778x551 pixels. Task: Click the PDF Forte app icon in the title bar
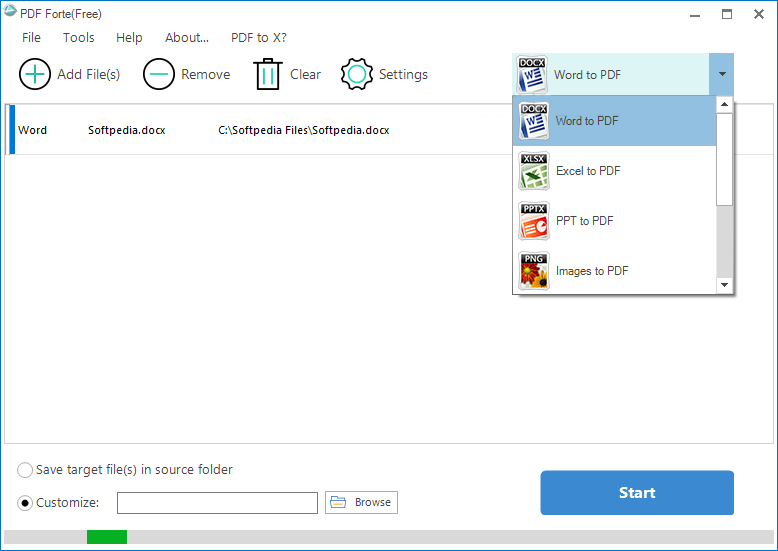(10, 11)
